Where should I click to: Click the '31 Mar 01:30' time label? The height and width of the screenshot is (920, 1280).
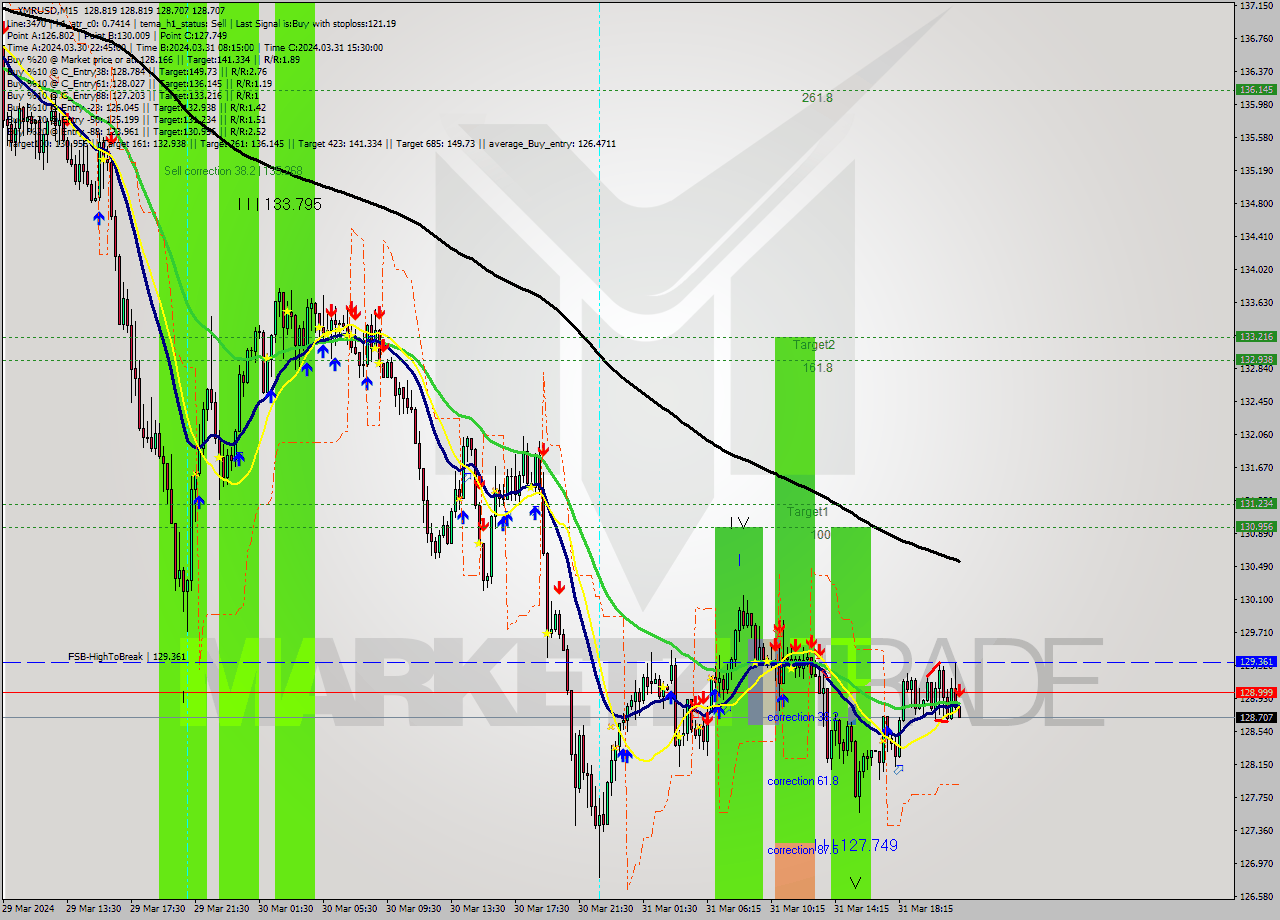[x=670, y=909]
